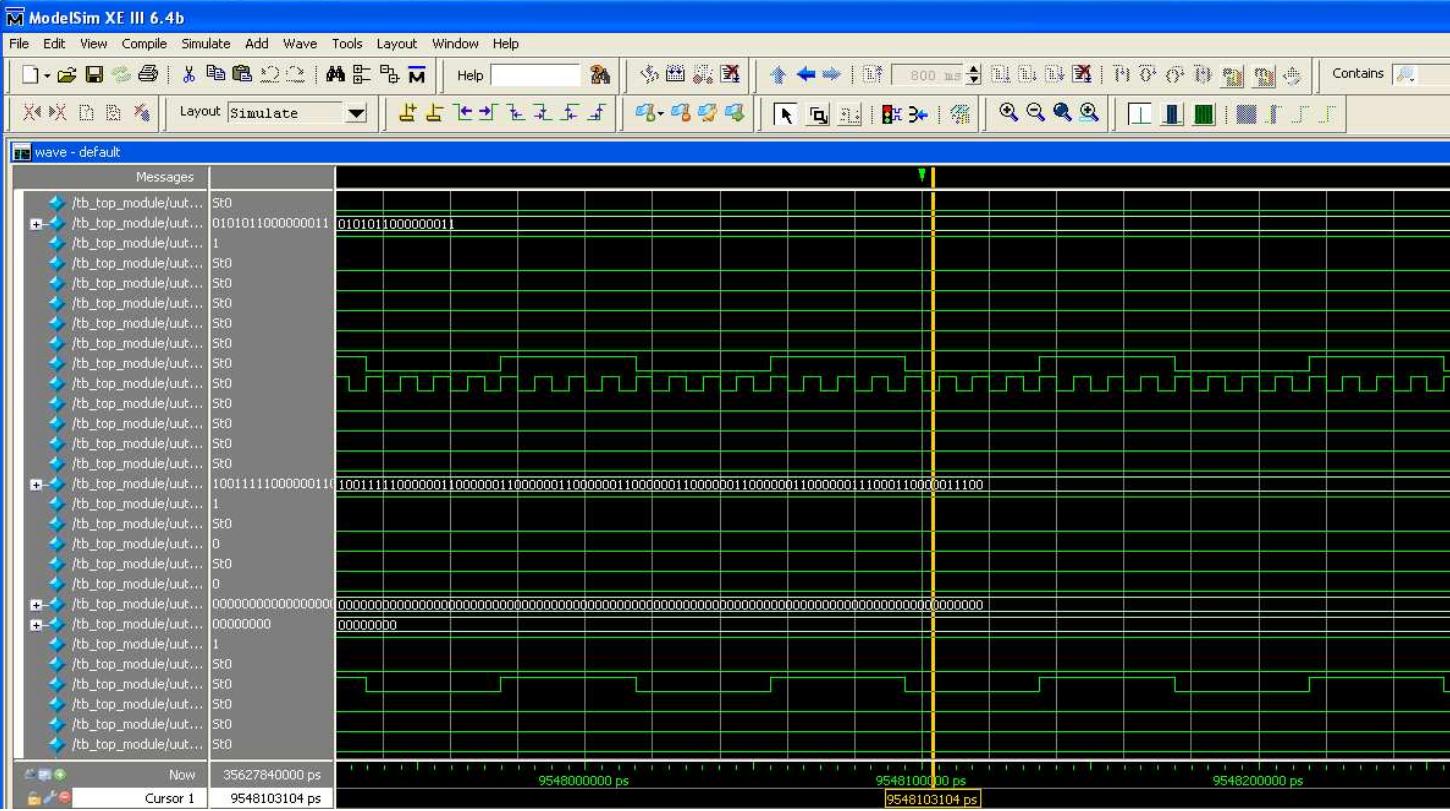The width and height of the screenshot is (1450, 811).
Task: Open the Layout menu
Action: (397, 44)
